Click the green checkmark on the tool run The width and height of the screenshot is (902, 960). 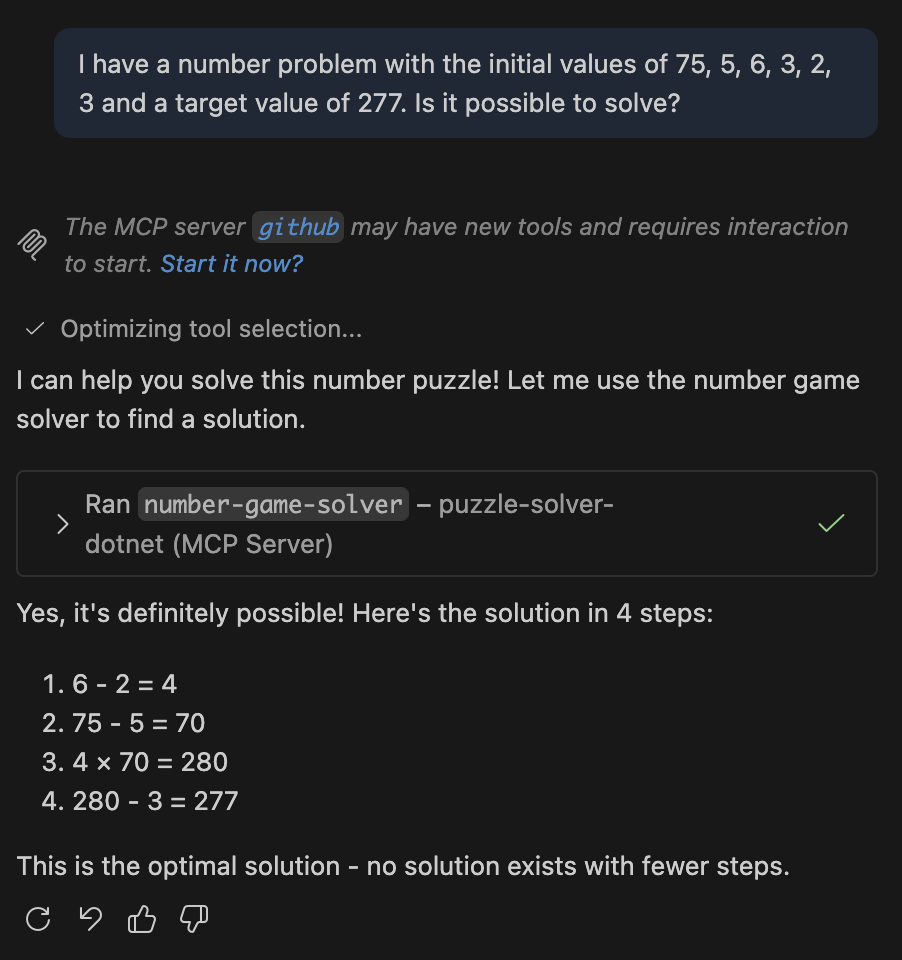830,523
